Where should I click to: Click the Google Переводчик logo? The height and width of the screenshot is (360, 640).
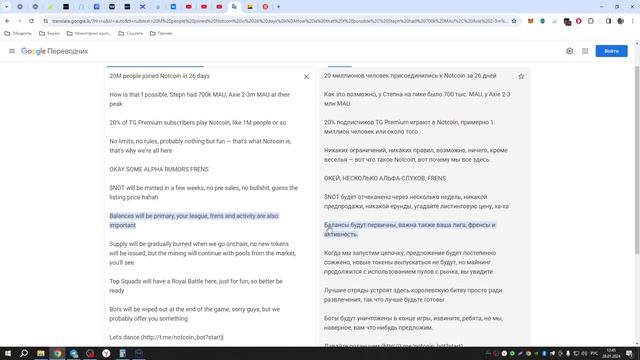tap(55, 51)
